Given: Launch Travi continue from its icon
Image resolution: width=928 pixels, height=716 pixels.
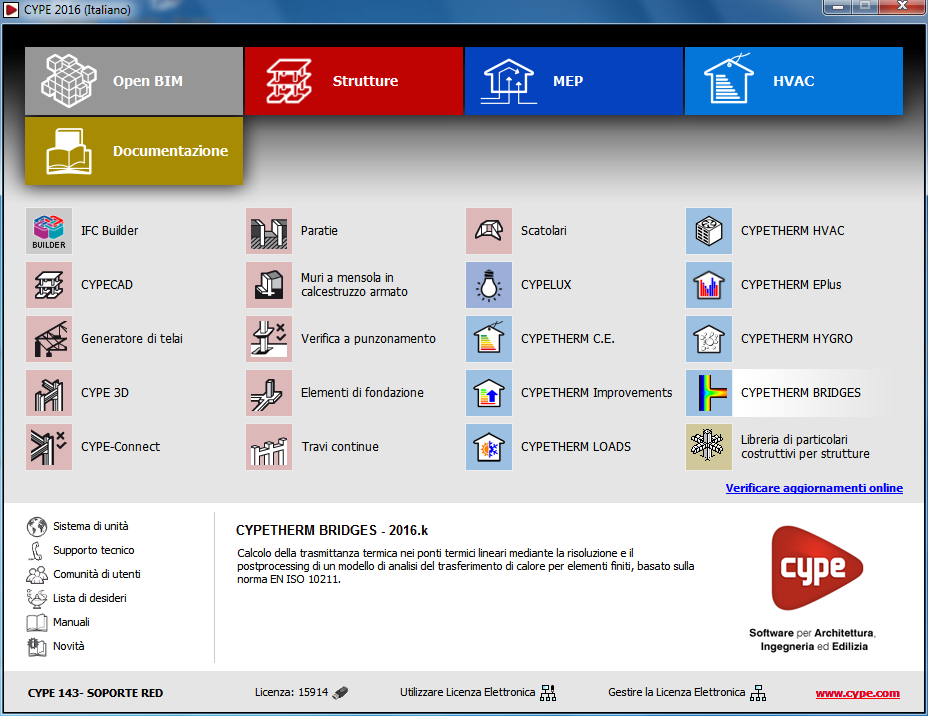Looking at the screenshot, I should pos(269,447).
